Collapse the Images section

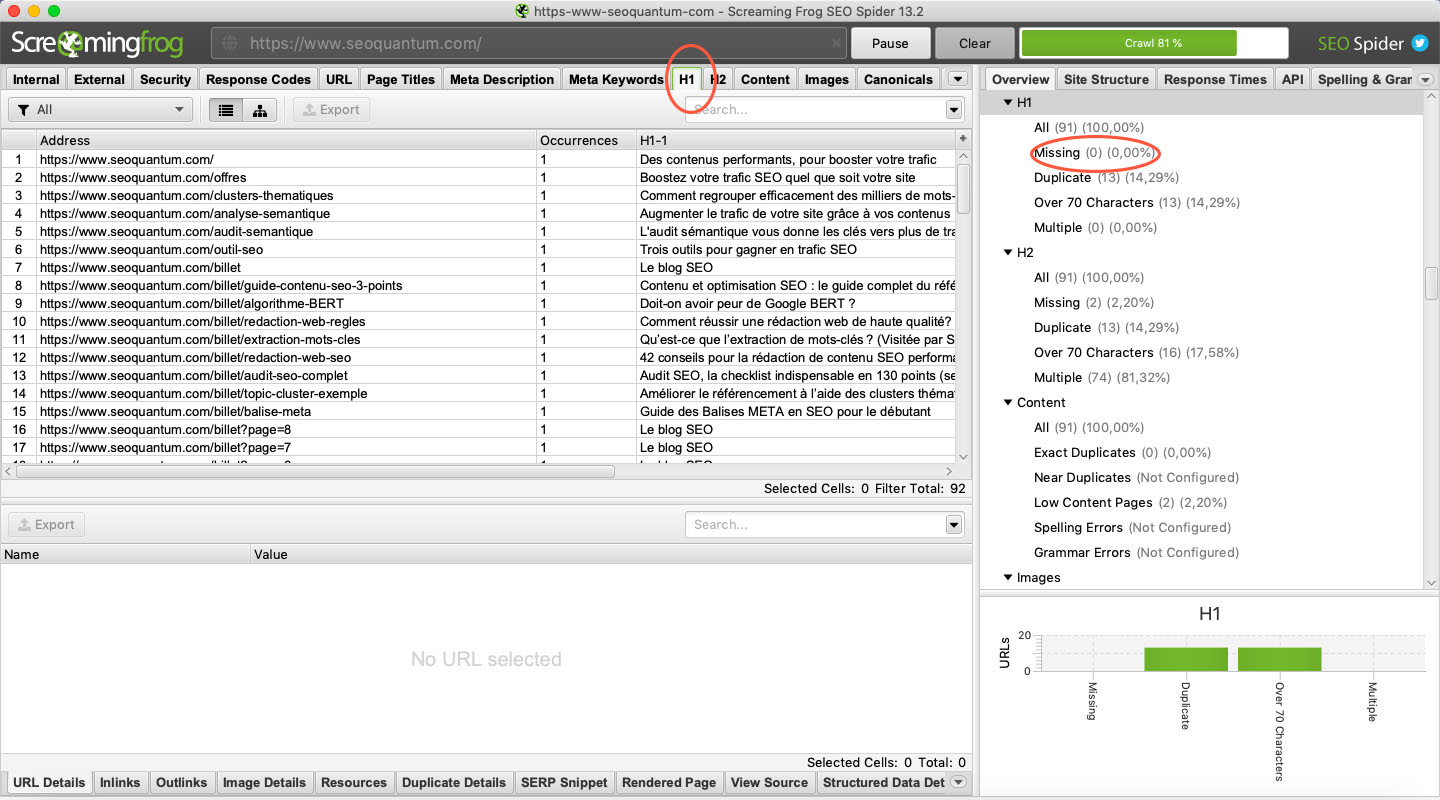[1008, 577]
